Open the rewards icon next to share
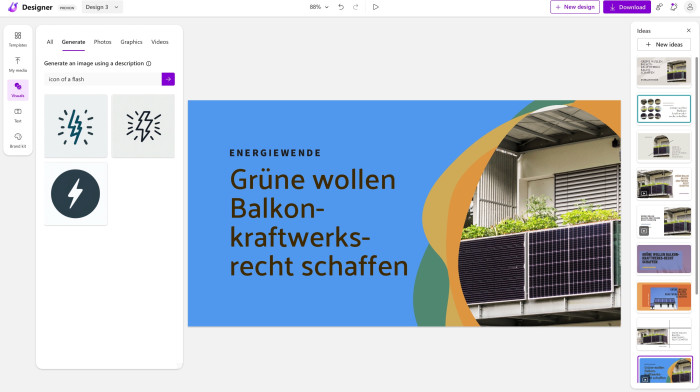 pyautogui.click(x=674, y=7)
